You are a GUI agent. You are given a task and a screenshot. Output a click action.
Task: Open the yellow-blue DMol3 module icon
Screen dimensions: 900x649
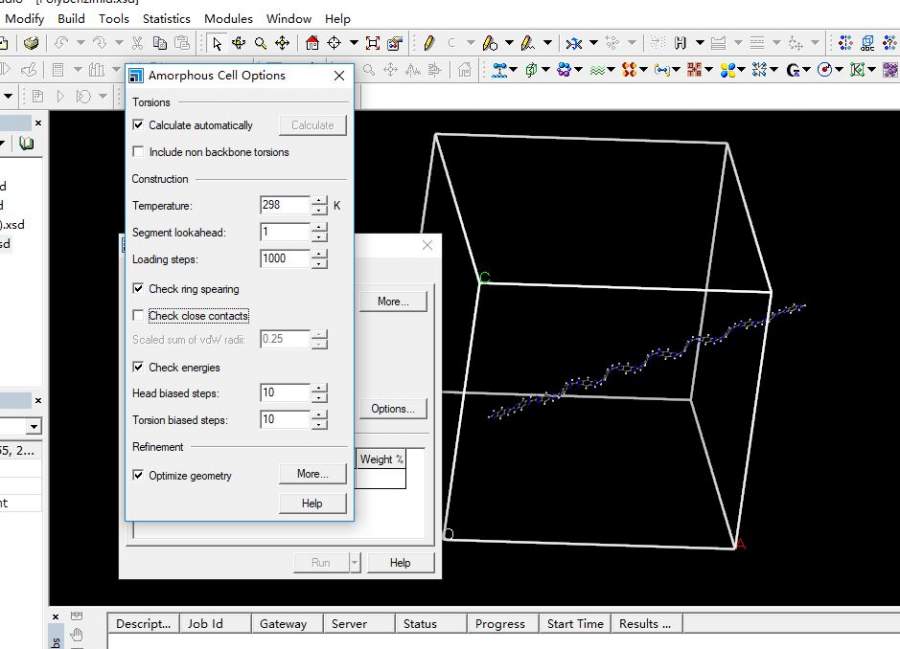coord(728,70)
